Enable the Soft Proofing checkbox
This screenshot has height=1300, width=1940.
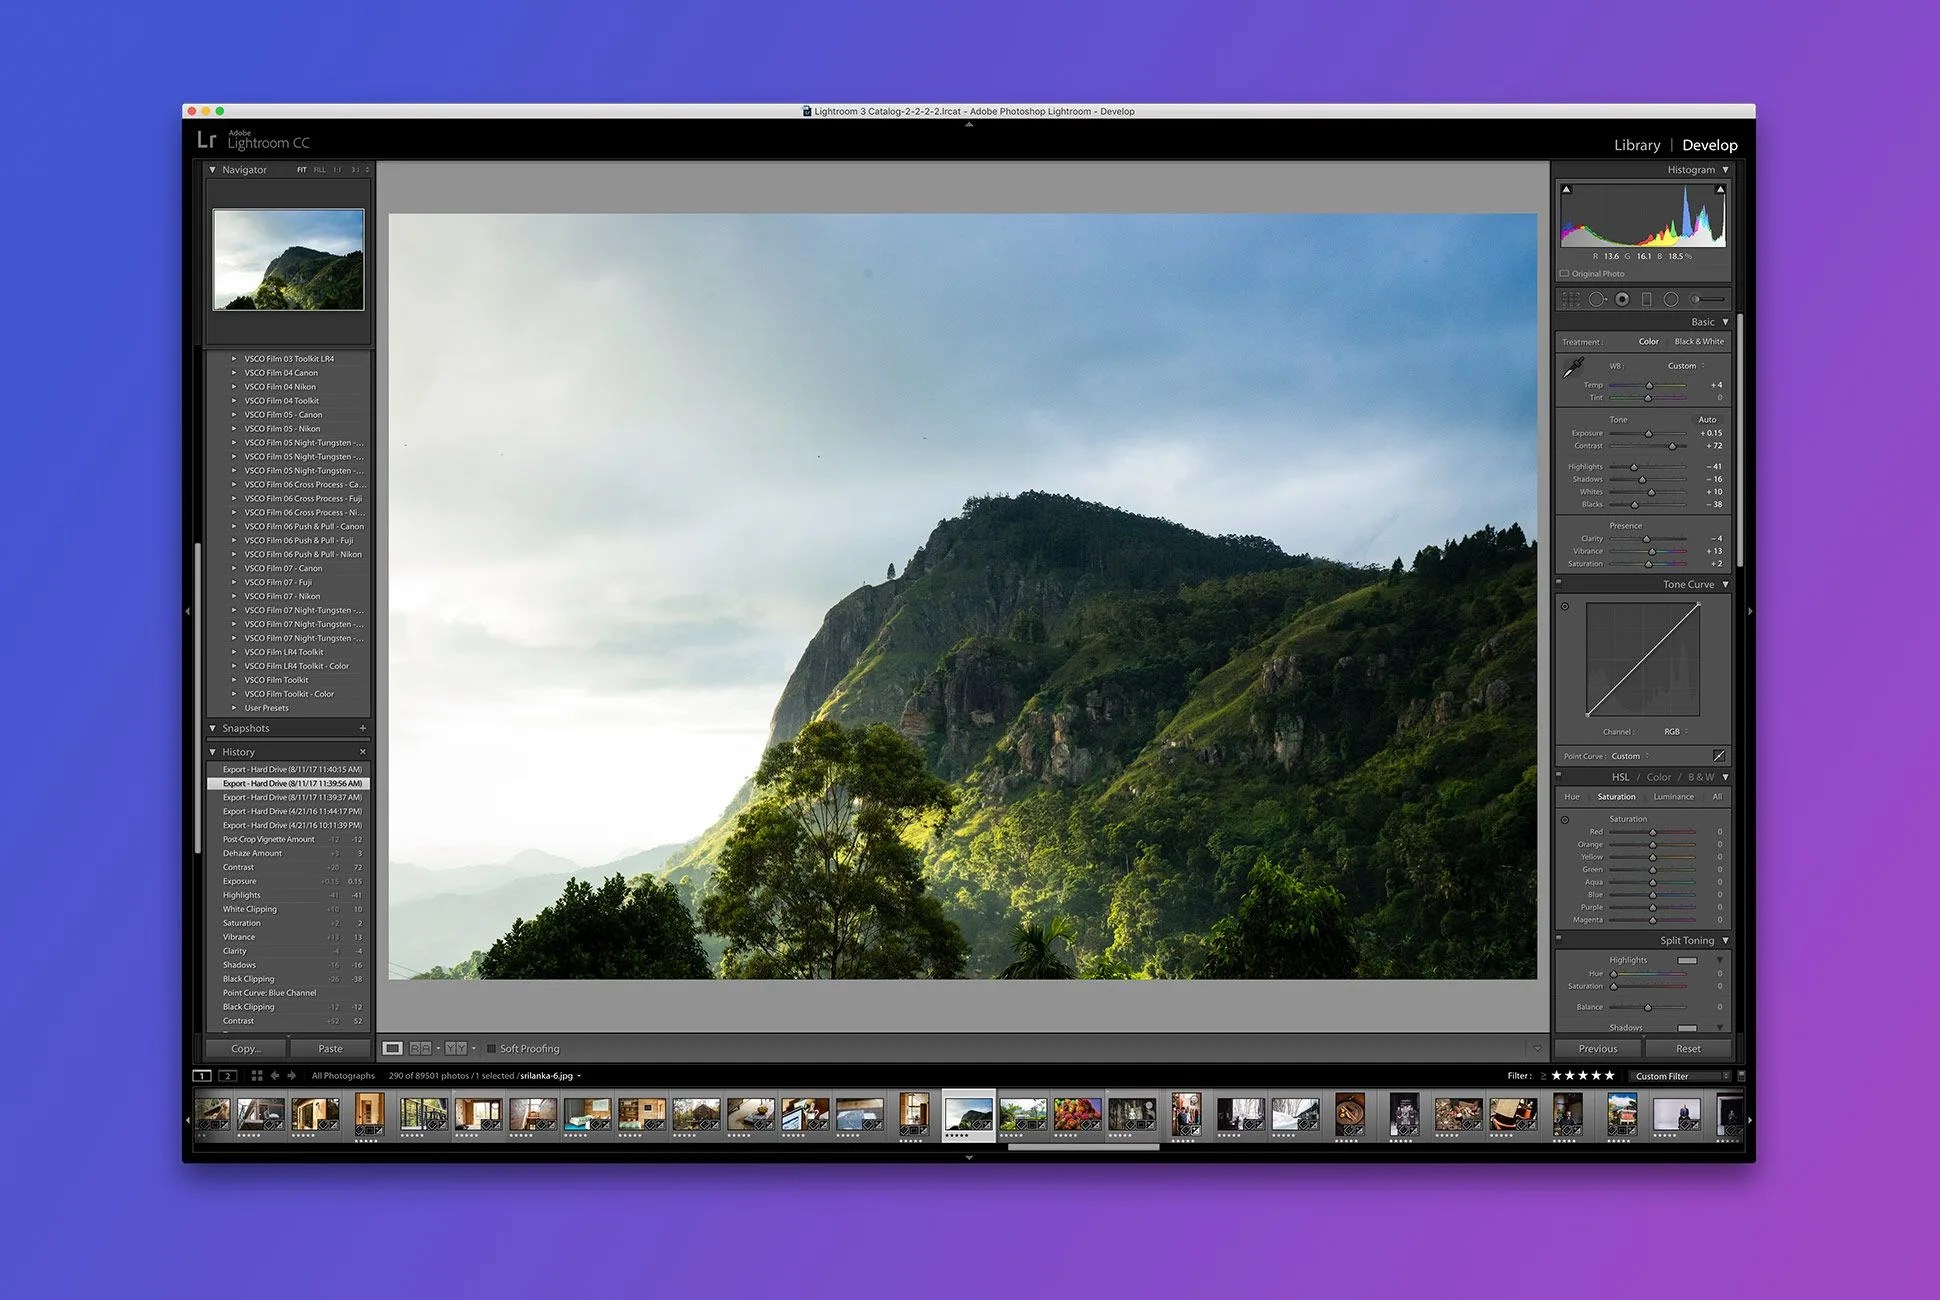click(491, 1049)
